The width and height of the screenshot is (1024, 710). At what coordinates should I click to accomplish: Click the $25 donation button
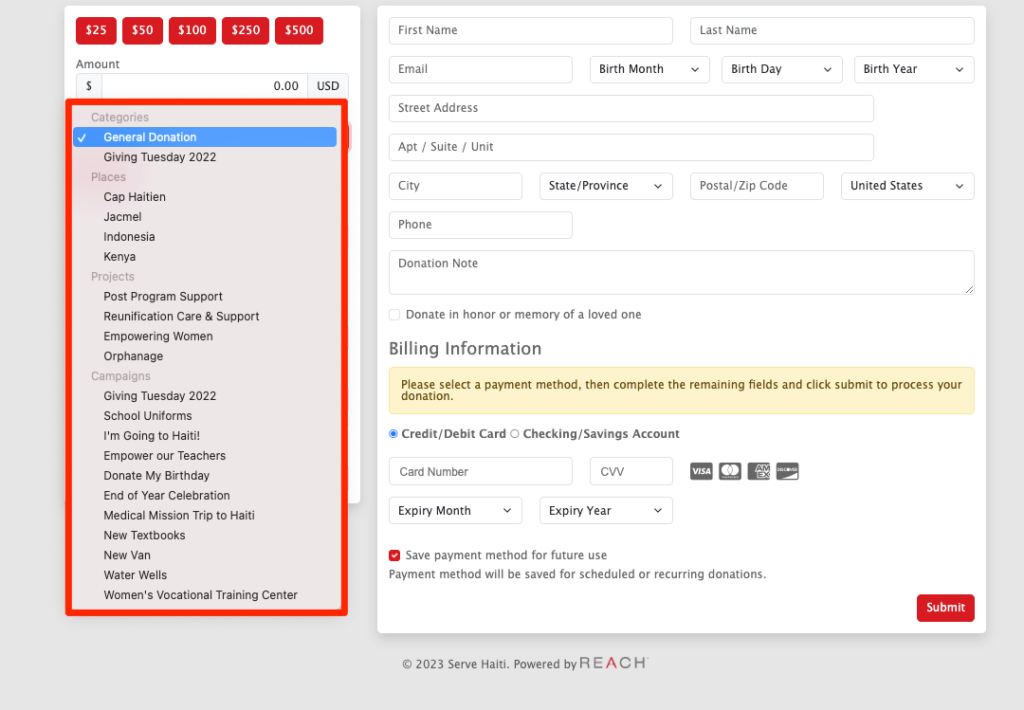pos(96,31)
